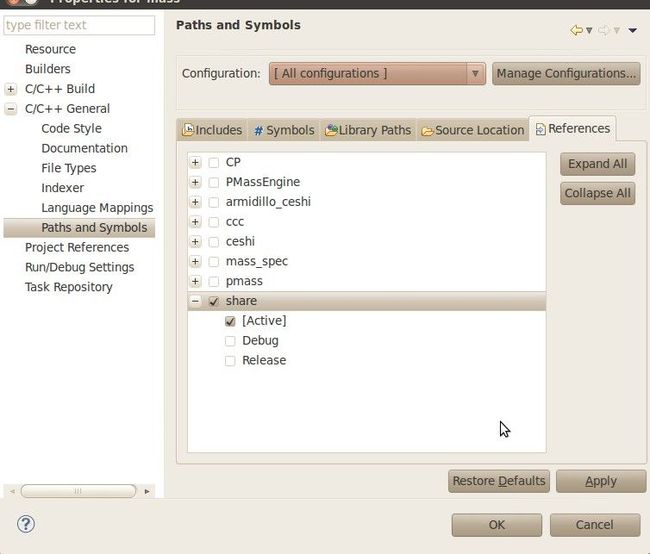Check the armidillo_ceshi reference checkbox
This screenshot has height=554, width=650.
pyautogui.click(x=213, y=202)
